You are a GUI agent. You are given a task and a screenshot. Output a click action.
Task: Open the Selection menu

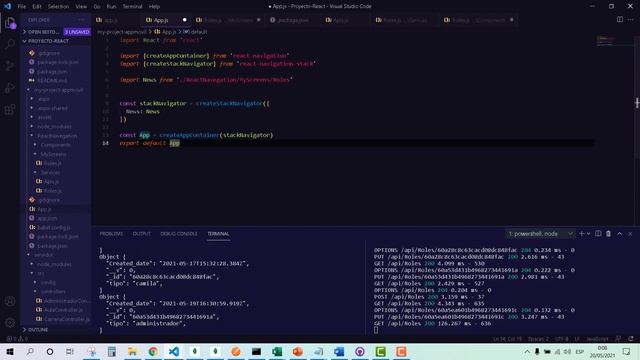pyautogui.click(x=58, y=7)
